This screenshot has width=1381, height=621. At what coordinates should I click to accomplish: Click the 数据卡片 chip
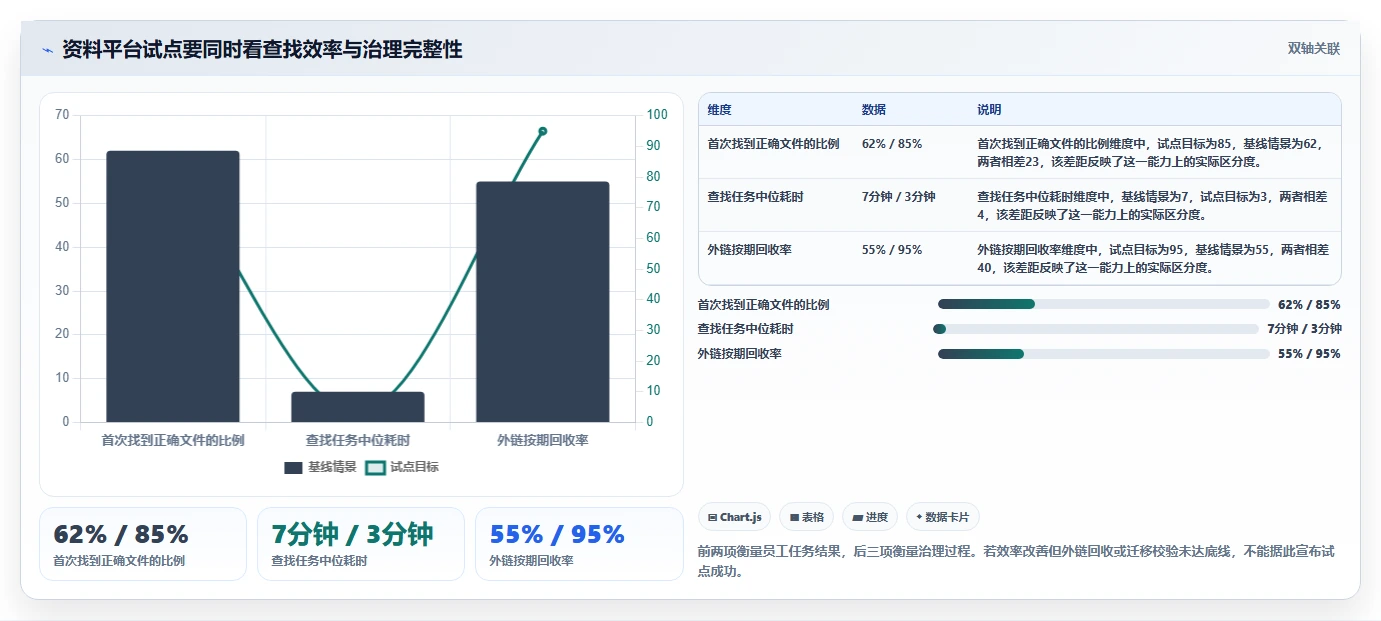pyautogui.click(x=942, y=517)
